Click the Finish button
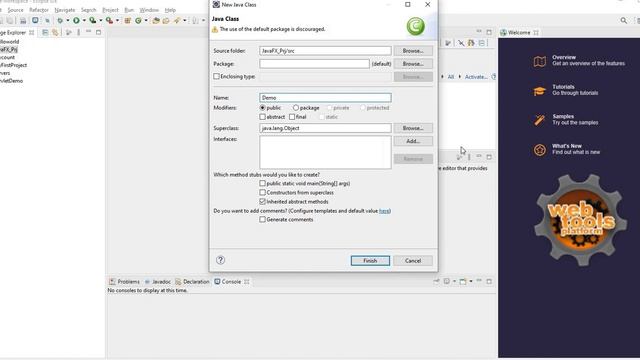640x360 pixels. (370, 260)
